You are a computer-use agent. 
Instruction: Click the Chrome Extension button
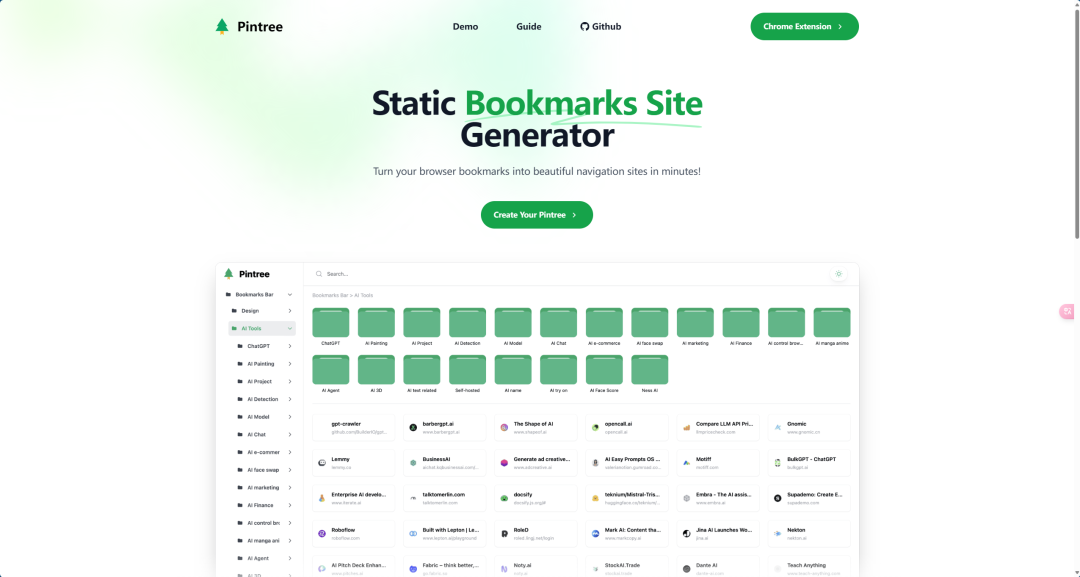(804, 26)
